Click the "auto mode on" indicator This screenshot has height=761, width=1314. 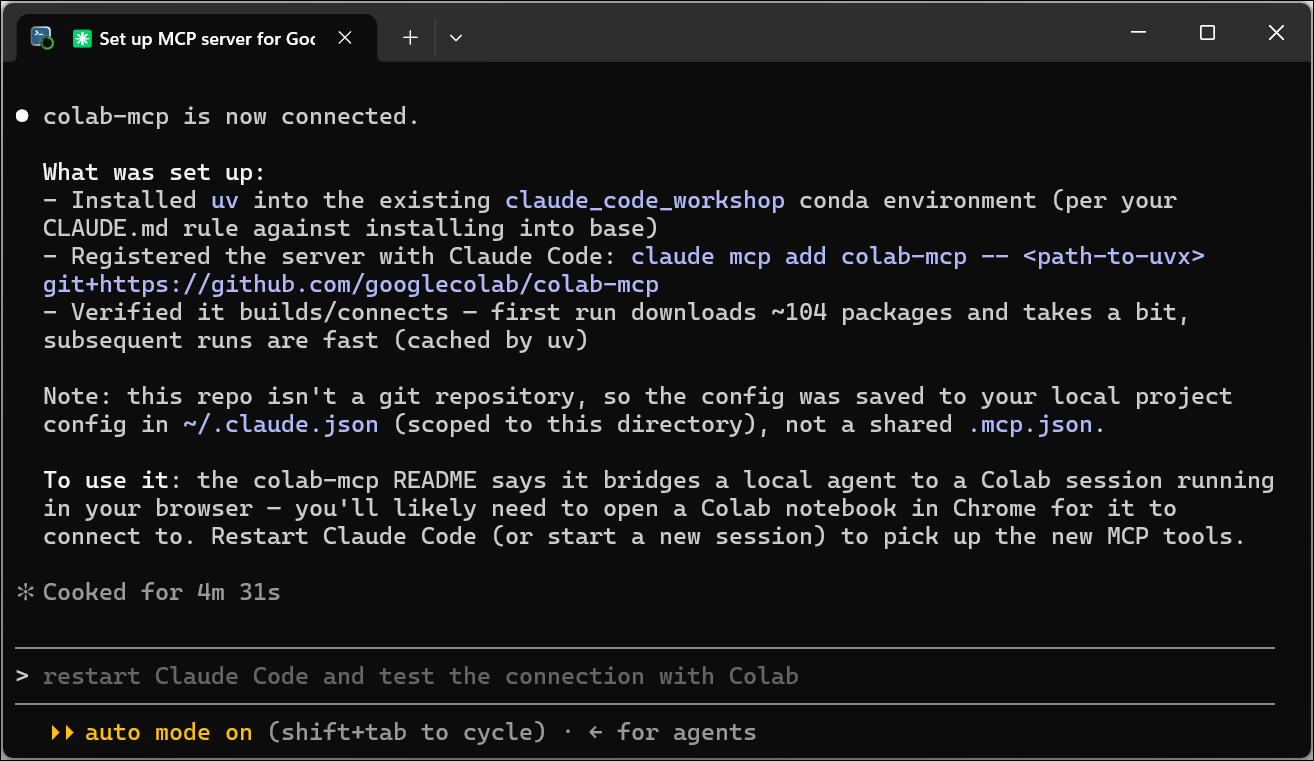tap(168, 732)
